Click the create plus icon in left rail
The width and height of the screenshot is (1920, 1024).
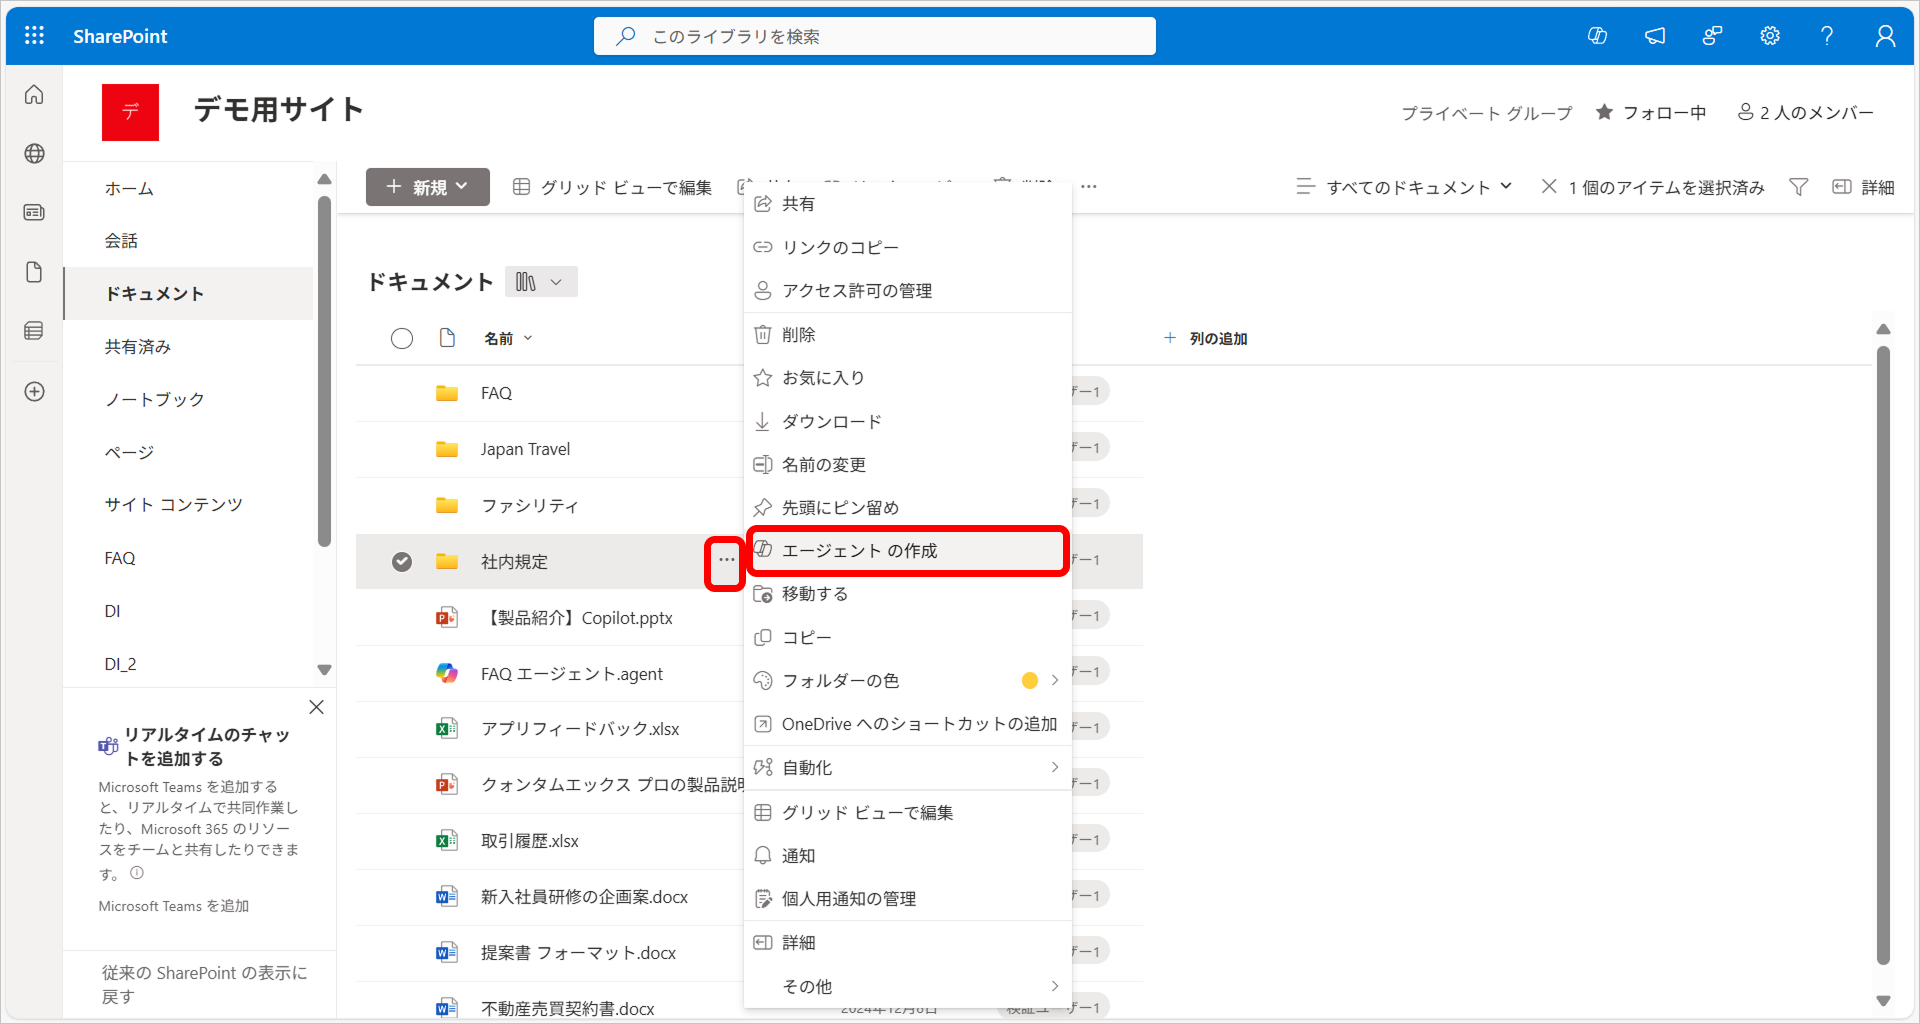[34, 391]
